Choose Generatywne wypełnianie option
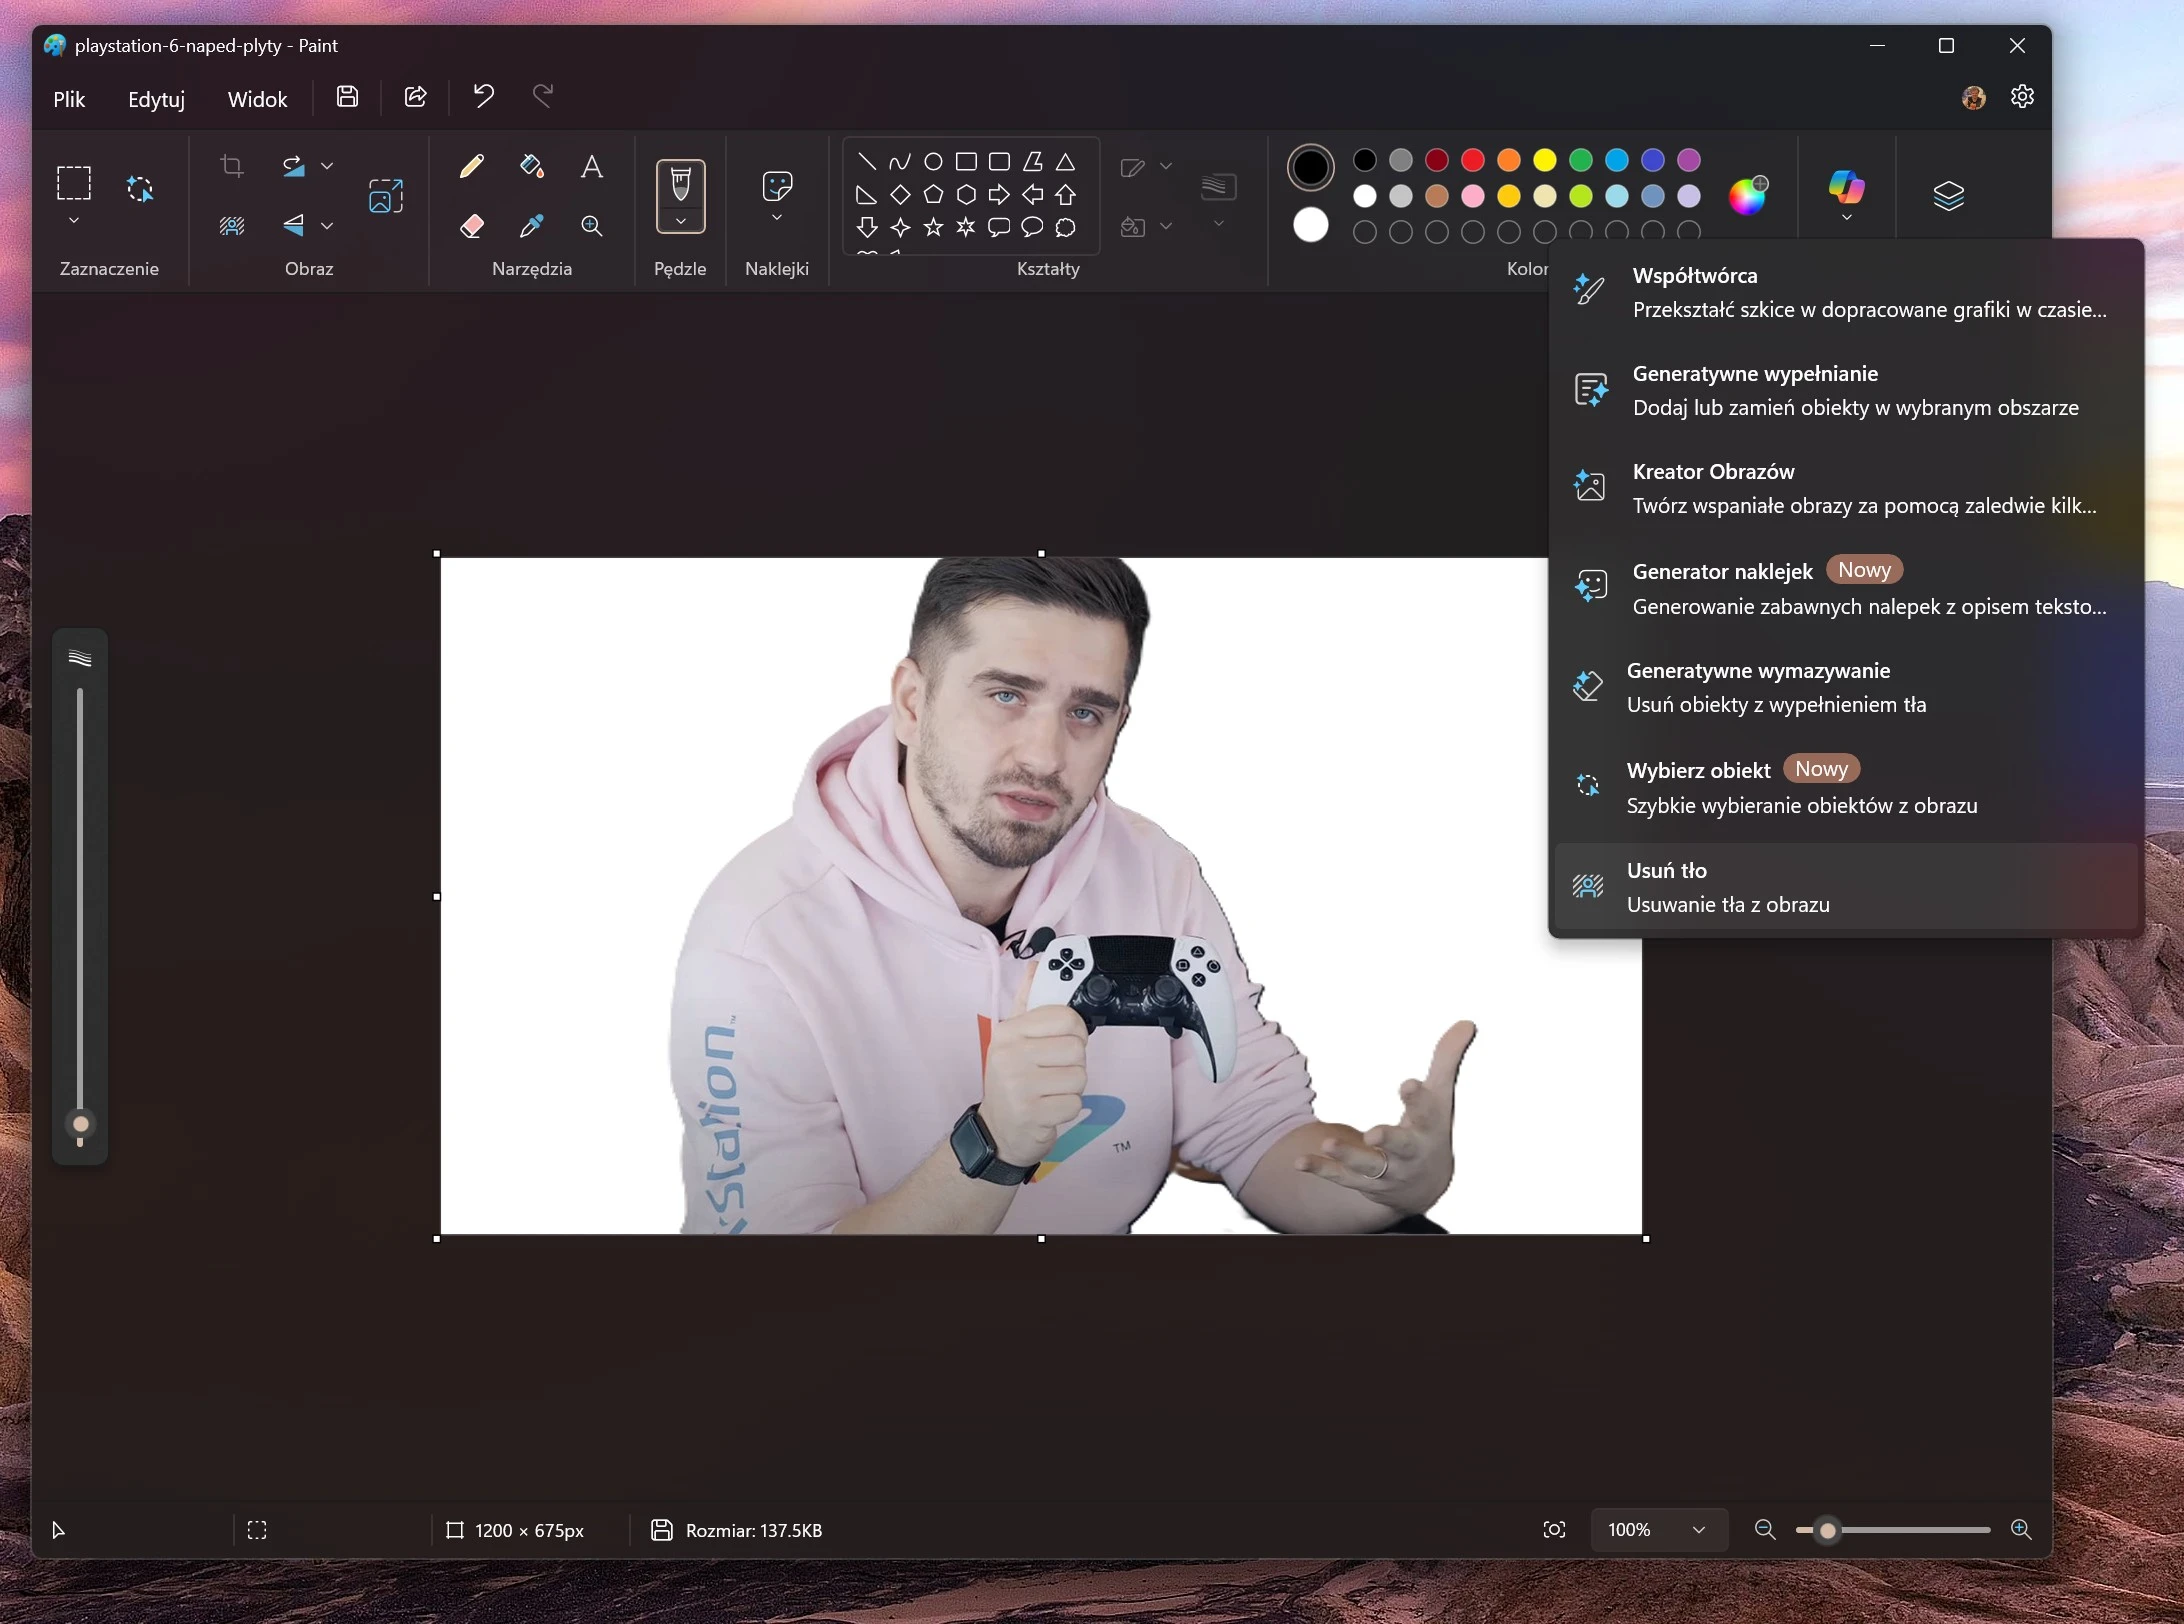 click(1846, 390)
